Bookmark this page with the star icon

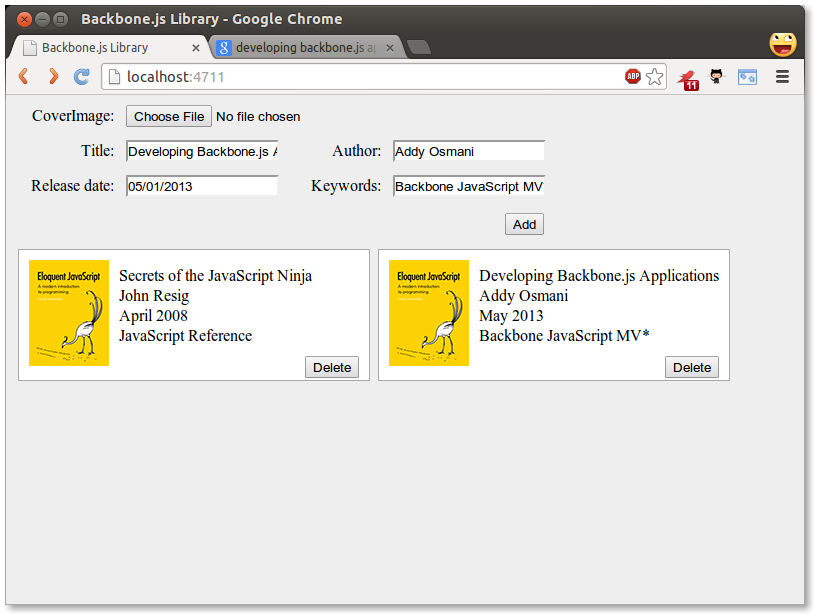[x=654, y=77]
